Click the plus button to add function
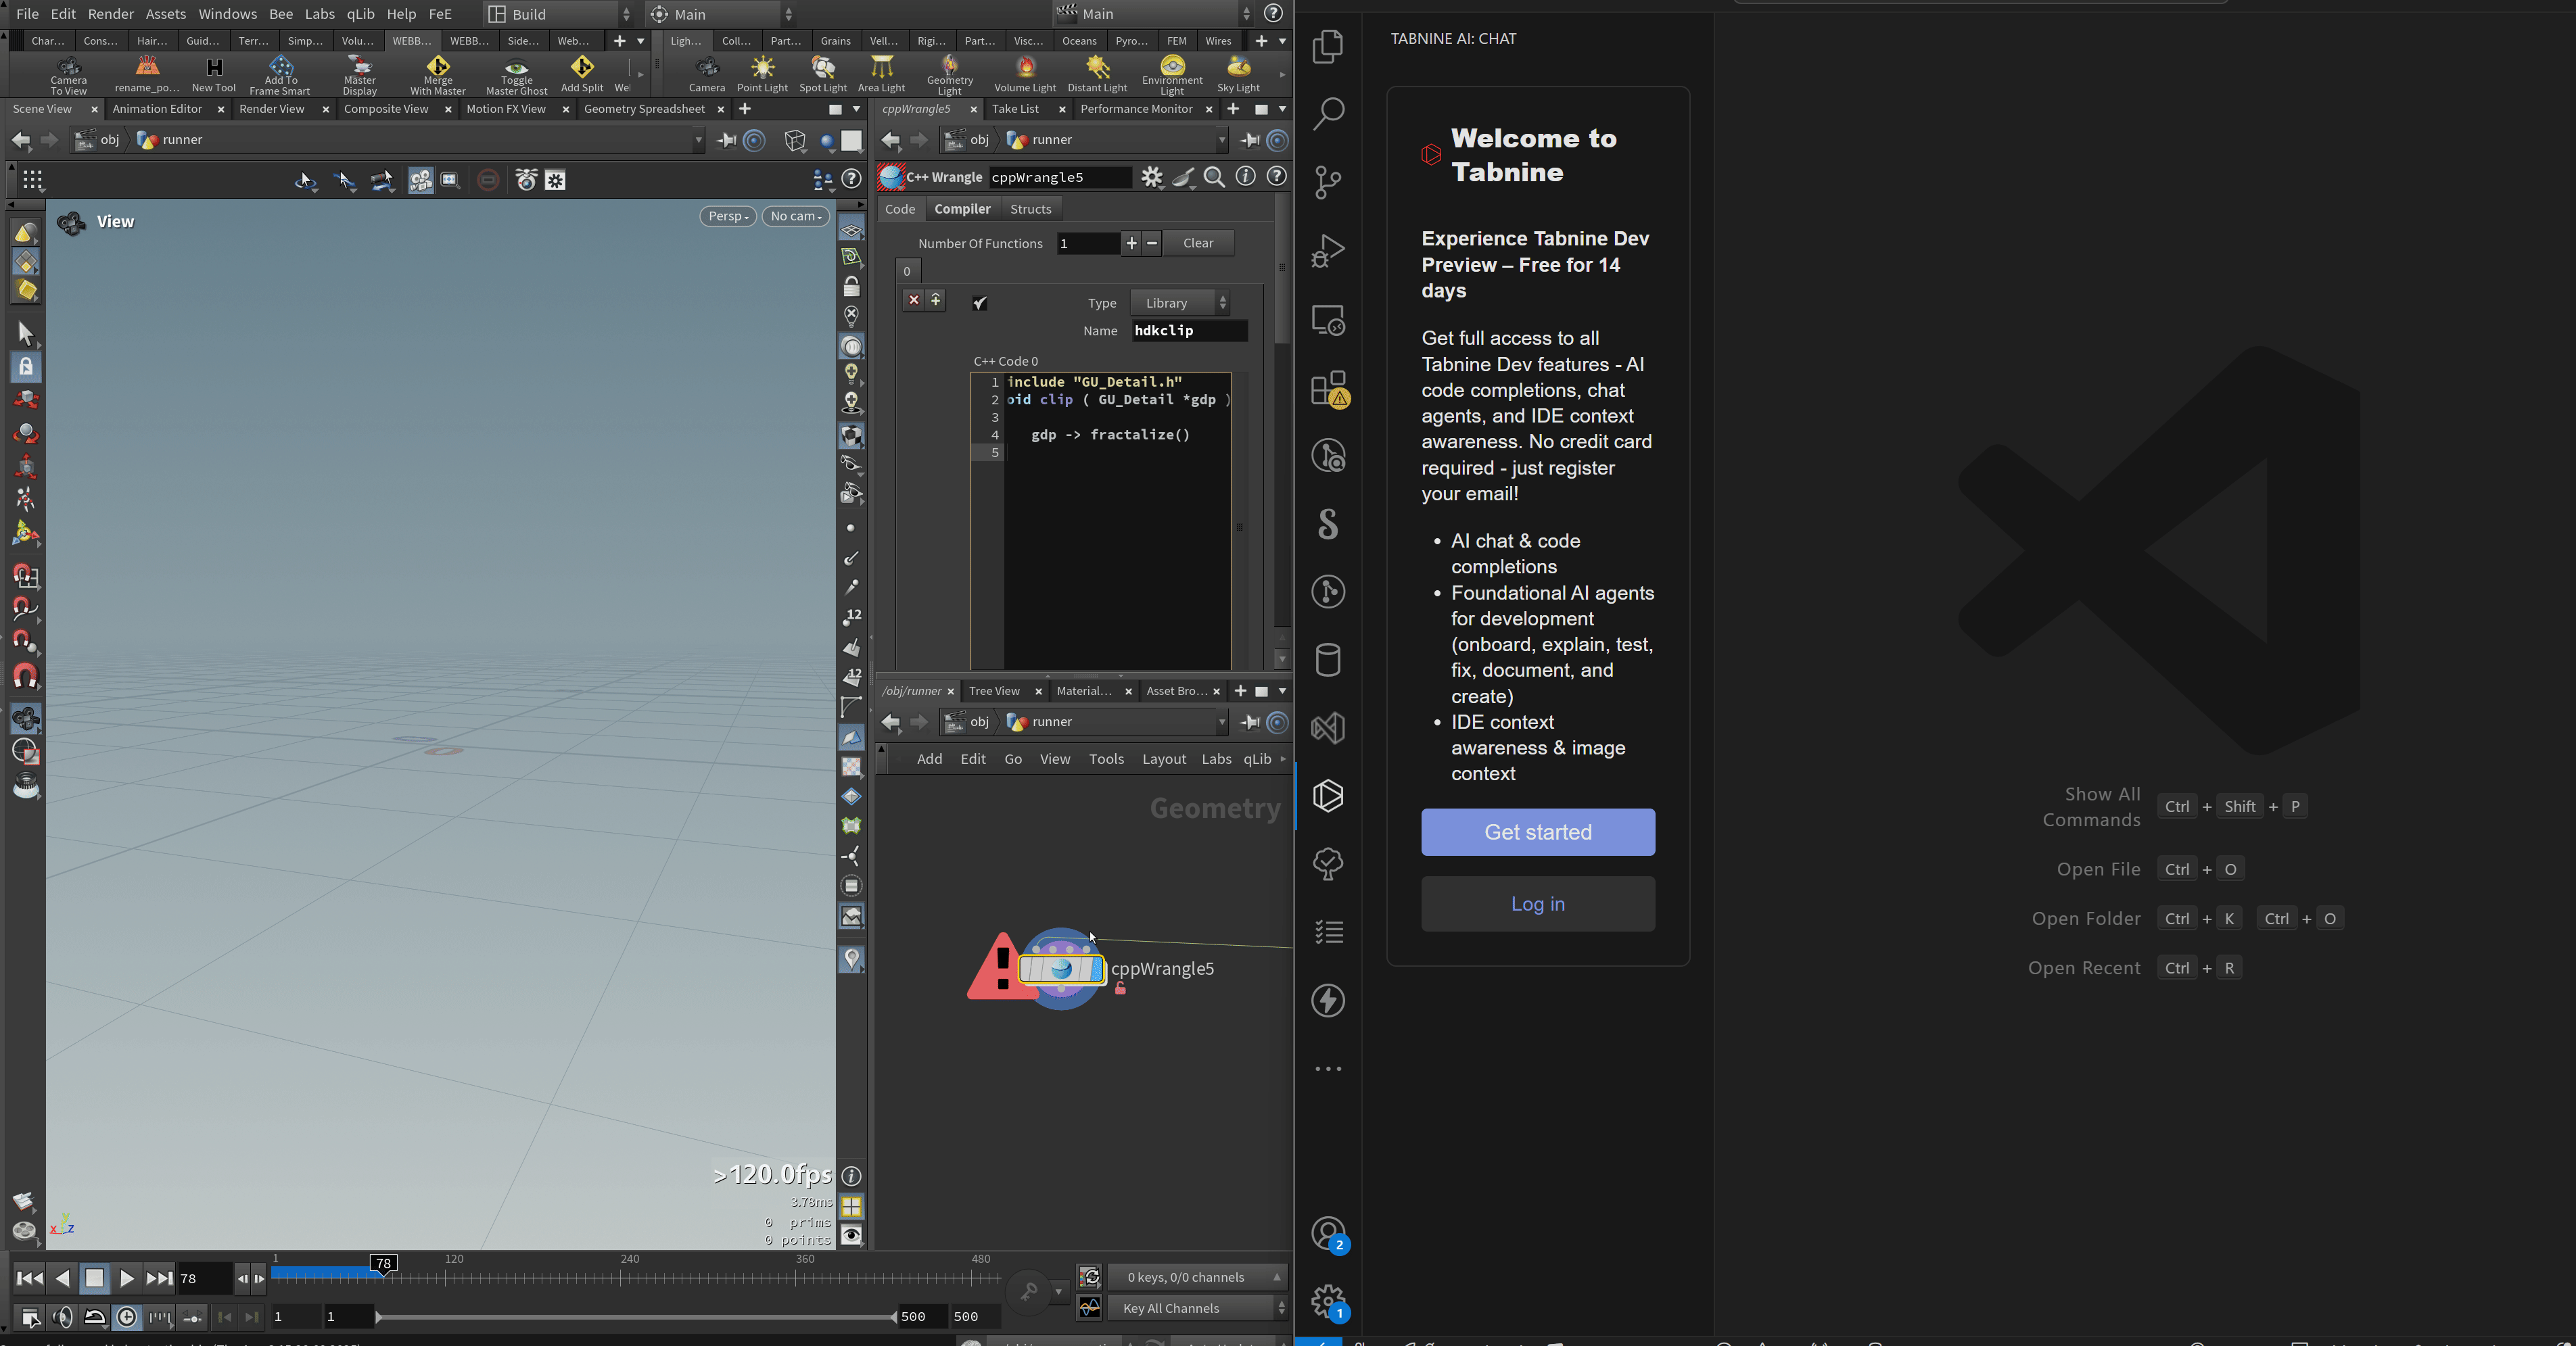The image size is (2576, 1346). click(1130, 243)
